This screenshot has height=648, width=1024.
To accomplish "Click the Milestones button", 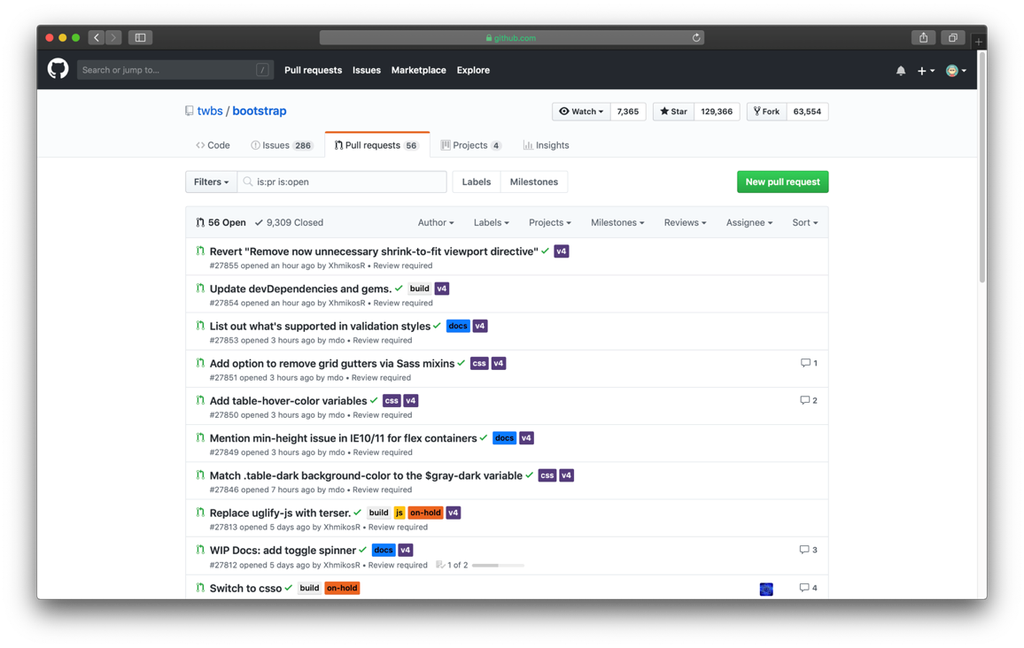I will pos(534,182).
